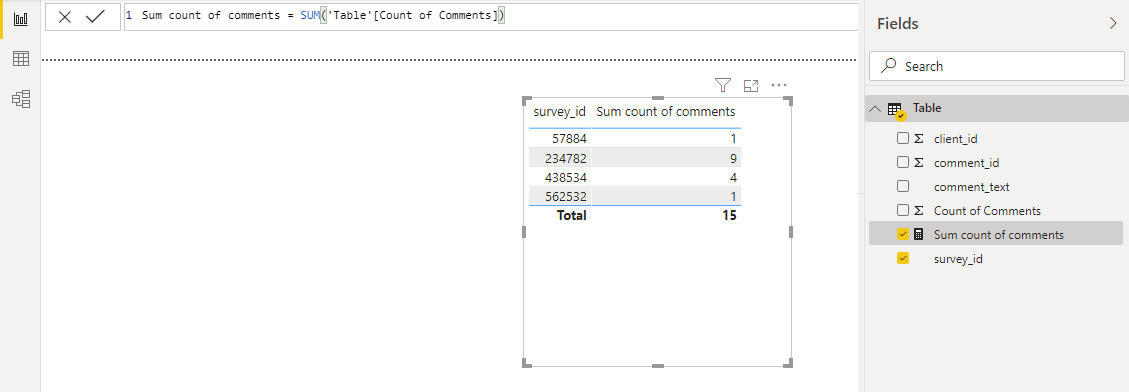Select the comment_id field name
The width and height of the screenshot is (1129, 392).
(966, 163)
